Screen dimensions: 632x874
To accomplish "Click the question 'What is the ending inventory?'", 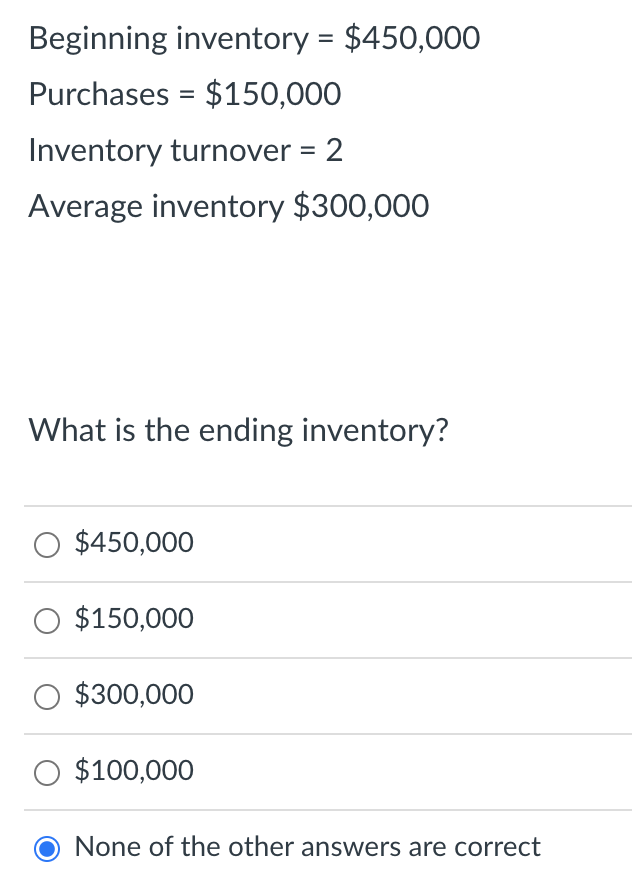I will 238,431.
